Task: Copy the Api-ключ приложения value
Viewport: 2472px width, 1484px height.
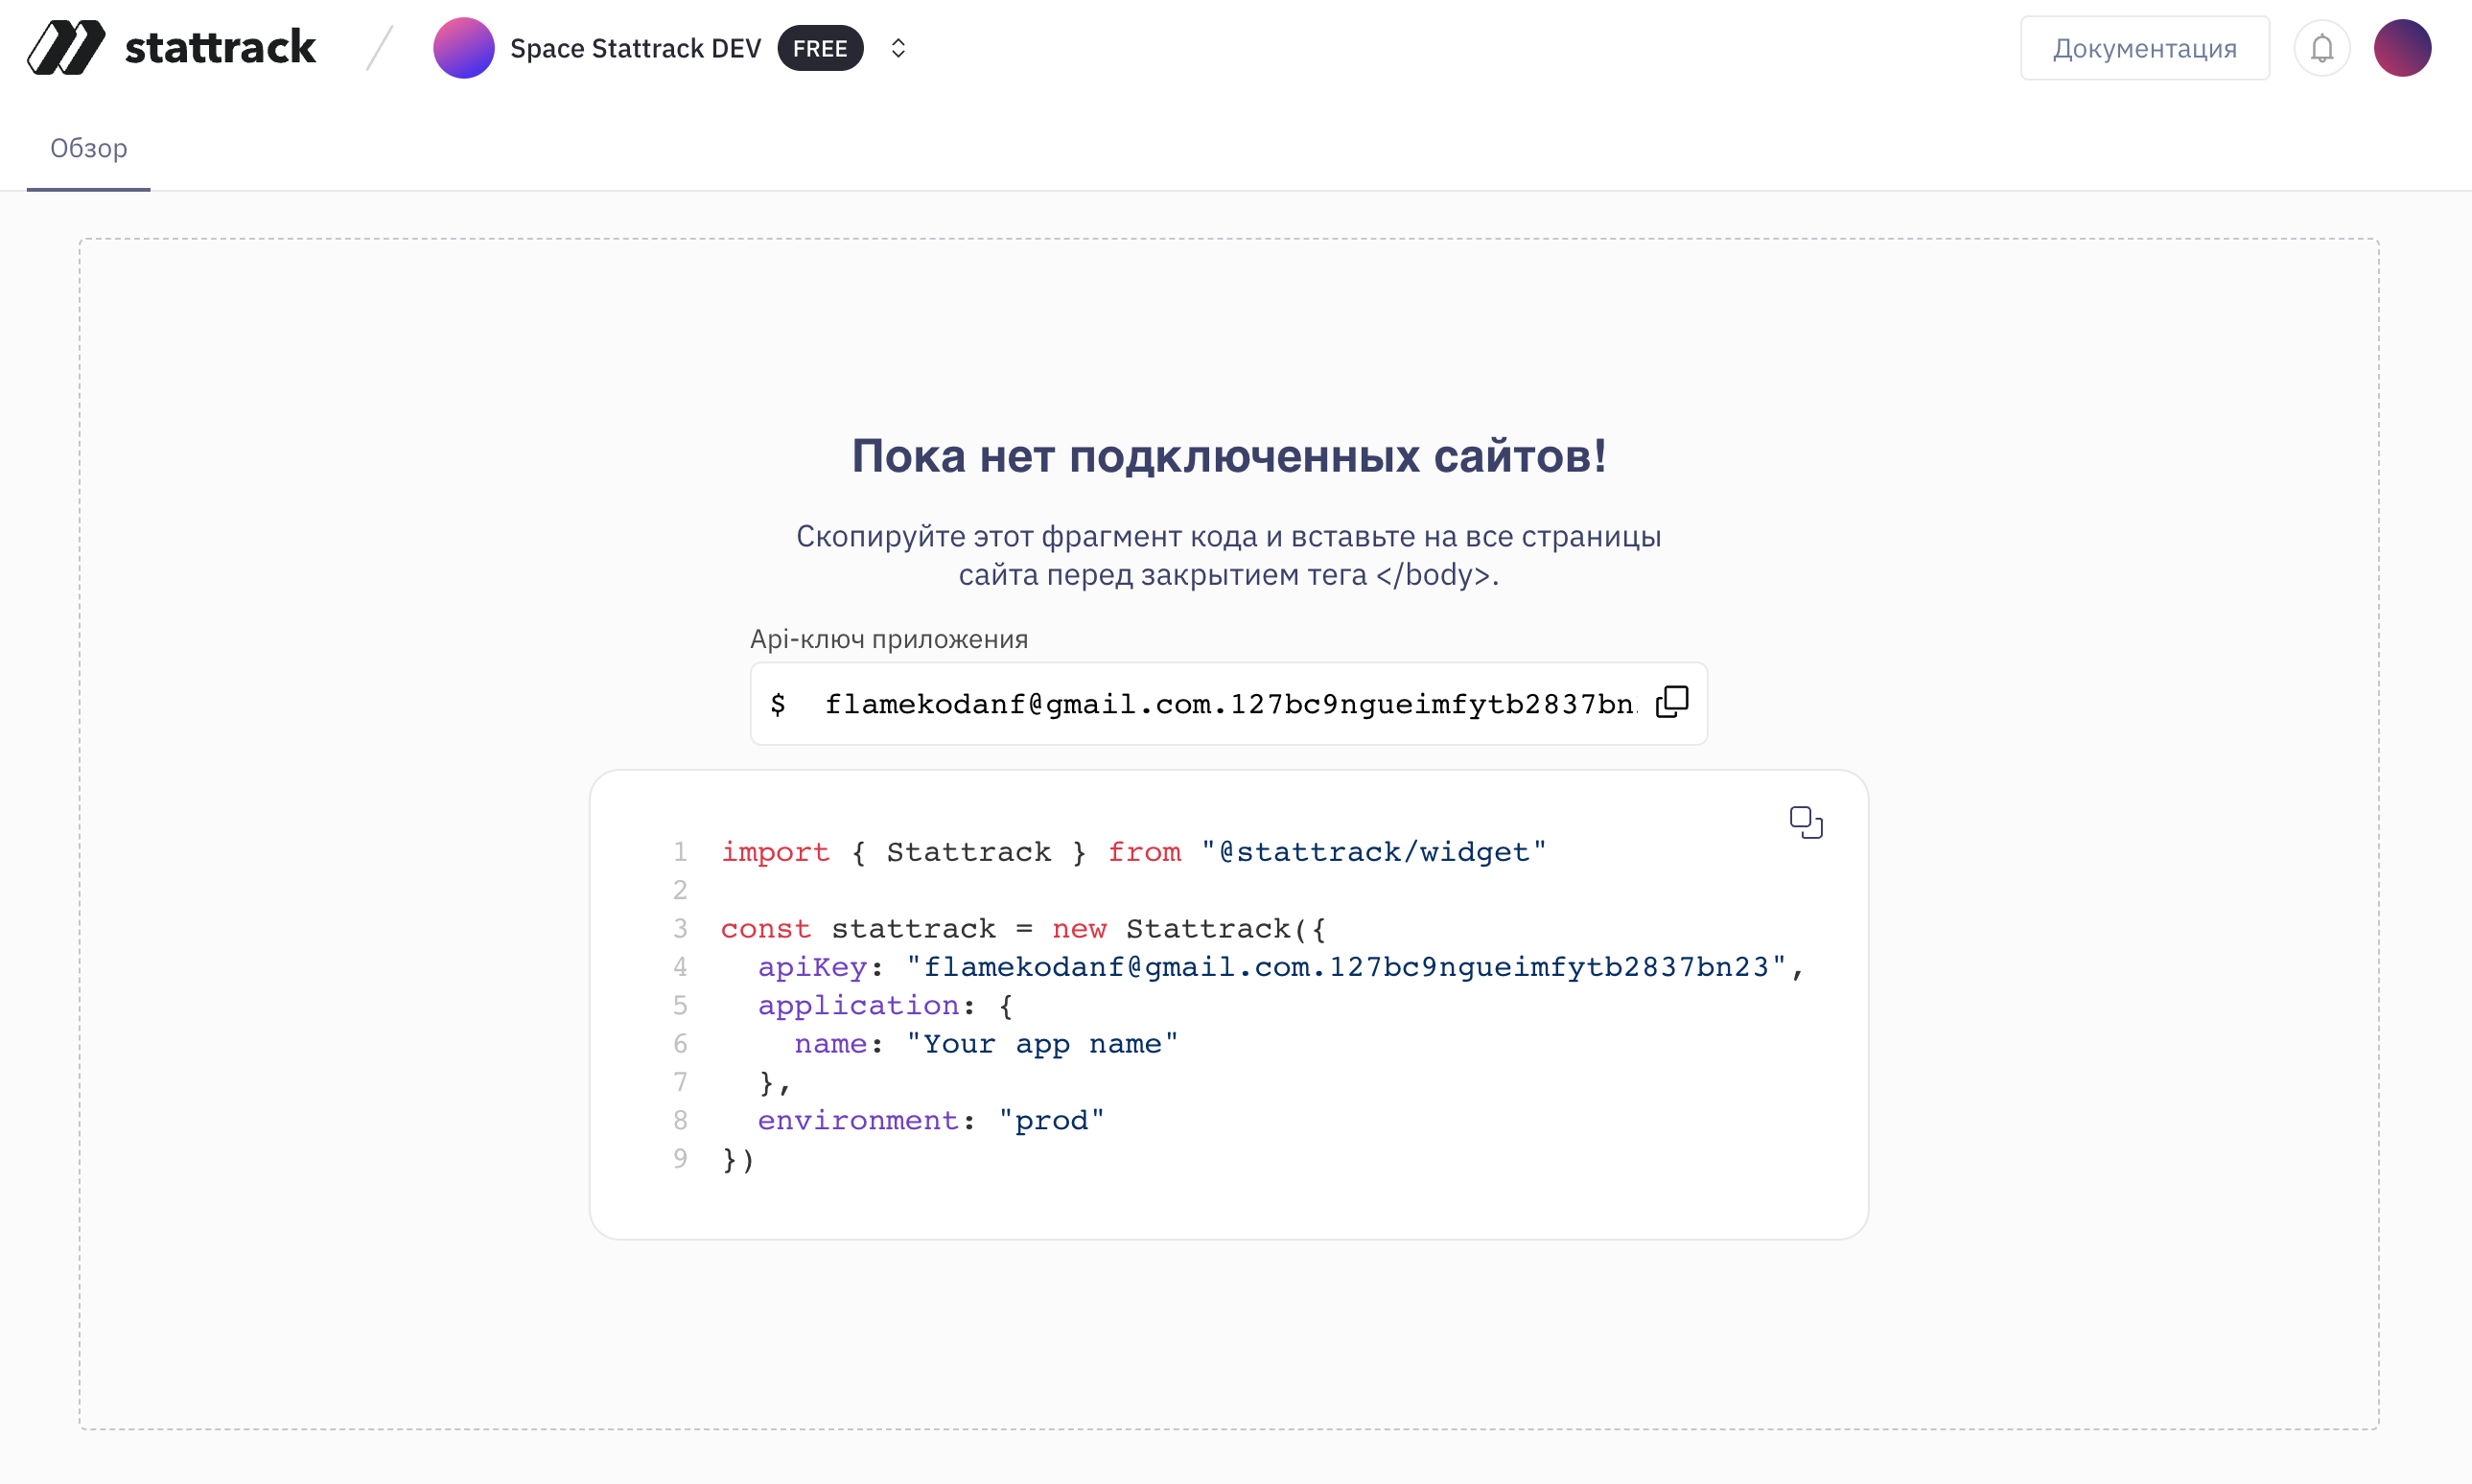Action: 1672,702
